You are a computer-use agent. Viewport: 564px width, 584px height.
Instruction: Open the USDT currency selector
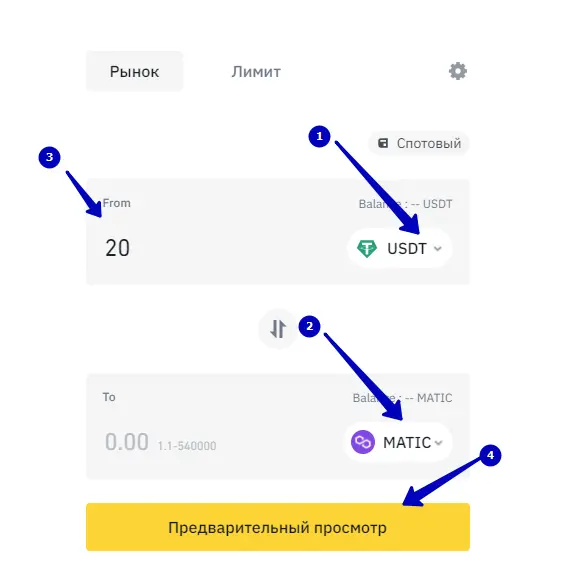click(x=400, y=248)
